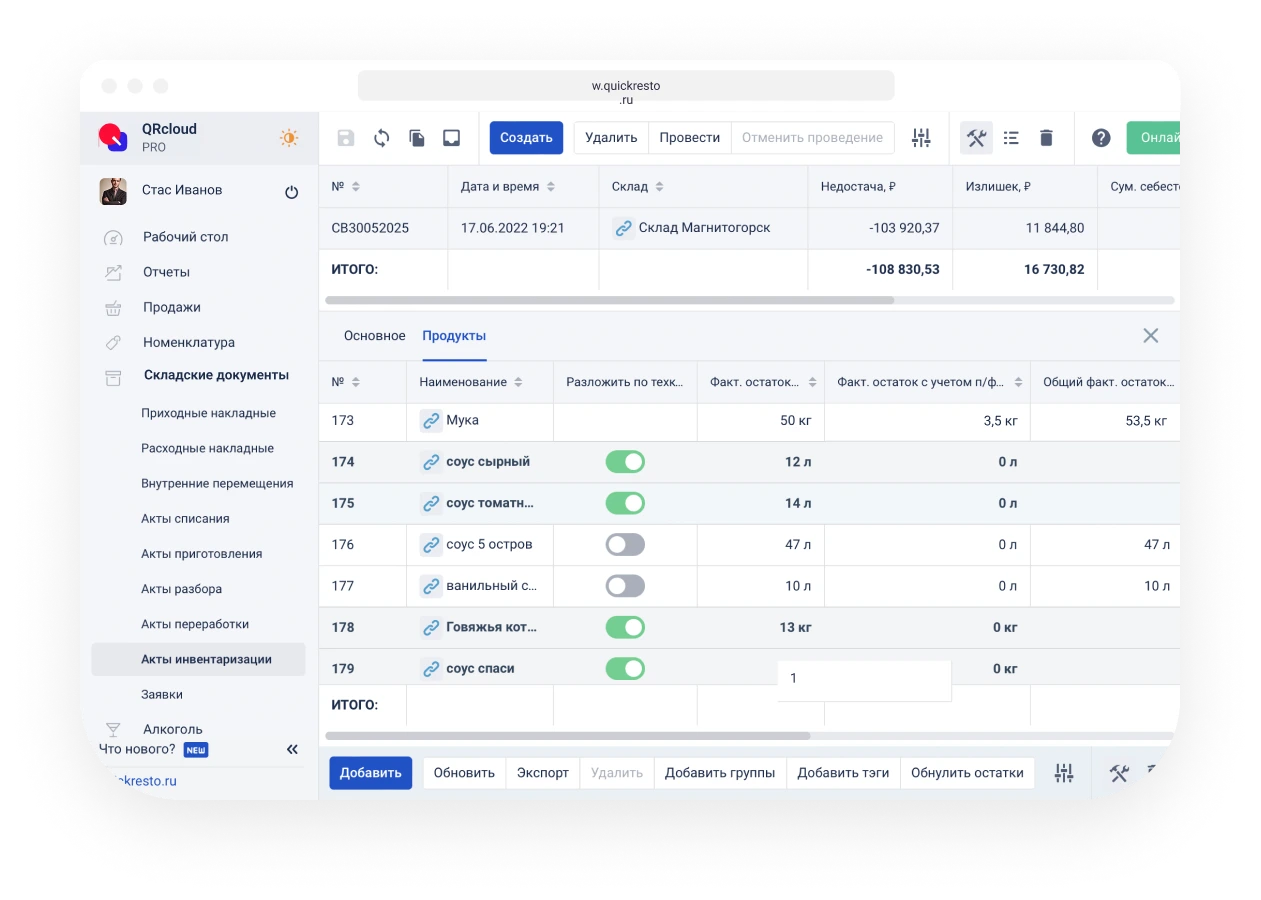The height and width of the screenshot is (900, 1261).
Task: Click the Создать button
Action: [526, 138]
